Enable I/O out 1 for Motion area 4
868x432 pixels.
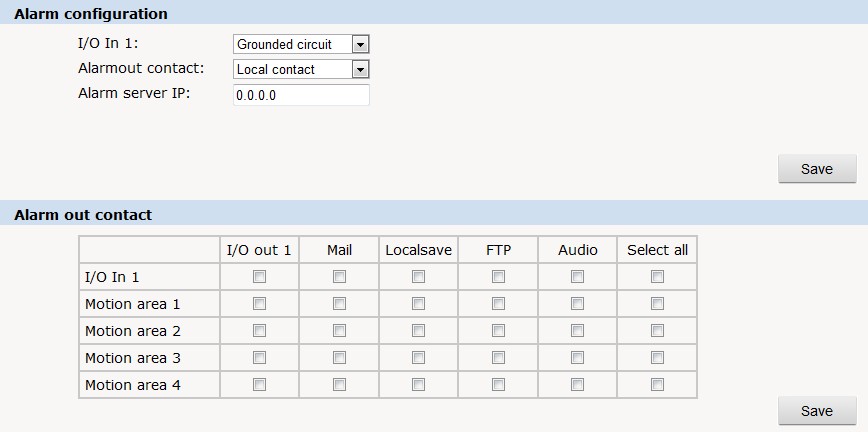(x=259, y=384)
